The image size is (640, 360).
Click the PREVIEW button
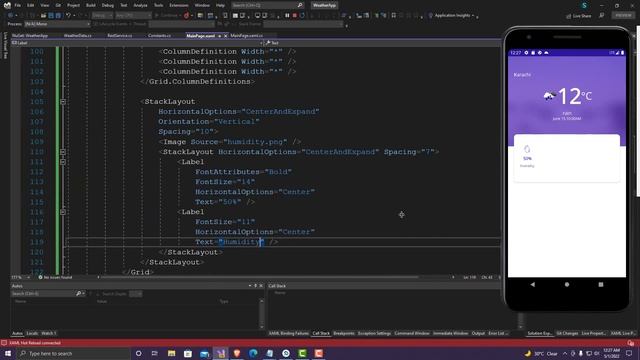[x=623, y=15]
